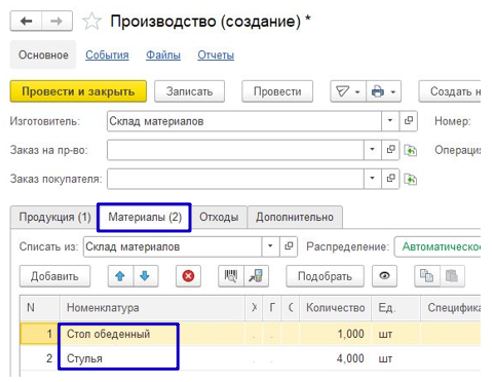Open the print menu with printer icon
This screenshot has height=382, width=492.
[384, 91]
